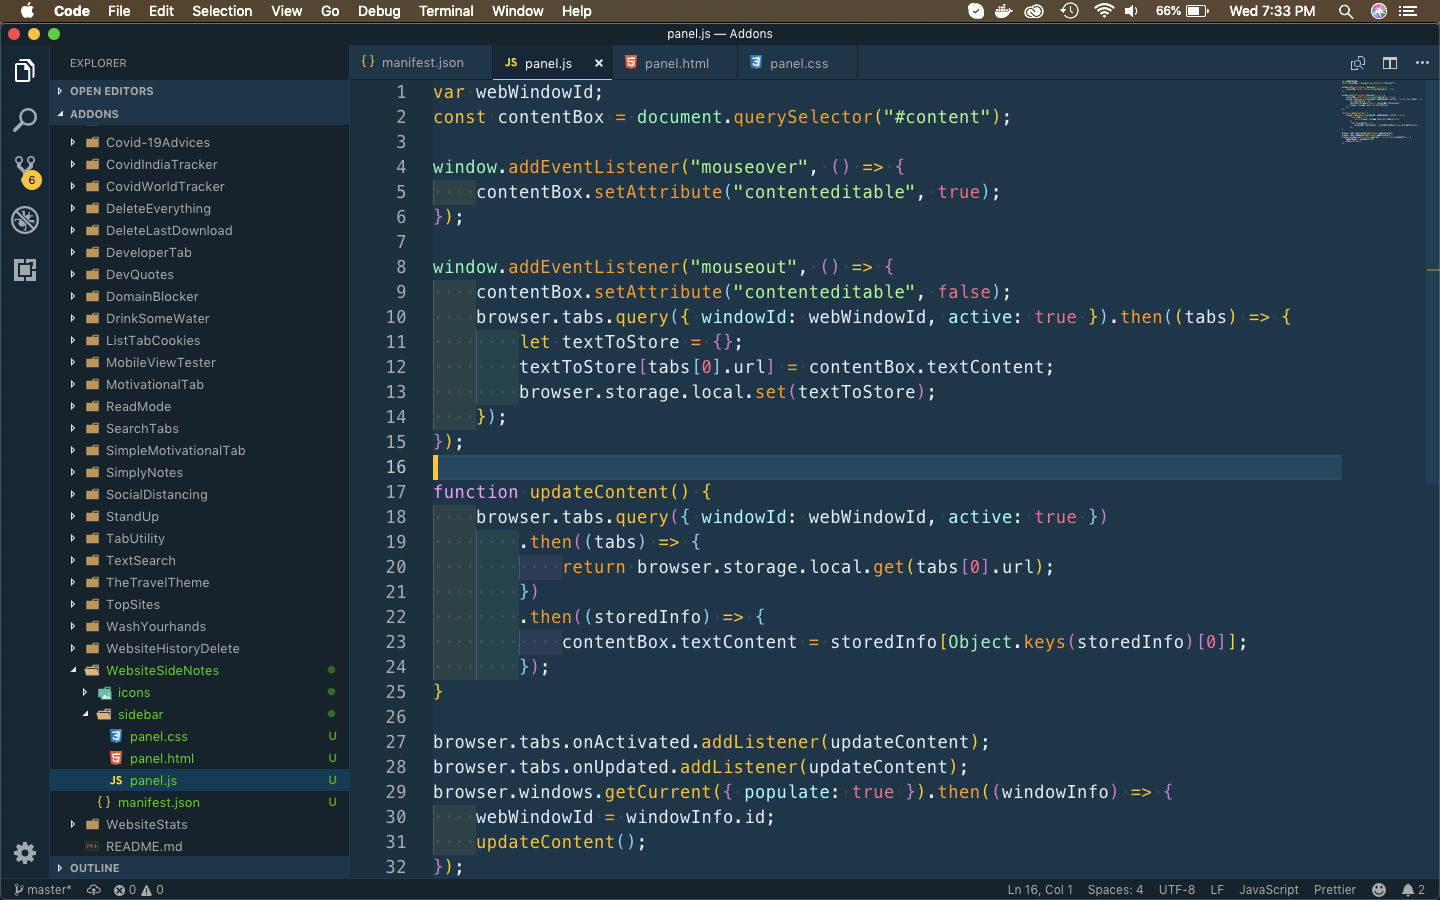Expand the OPEN EDITORS section
The image size is (1440, 900).
tap(200, 91)
